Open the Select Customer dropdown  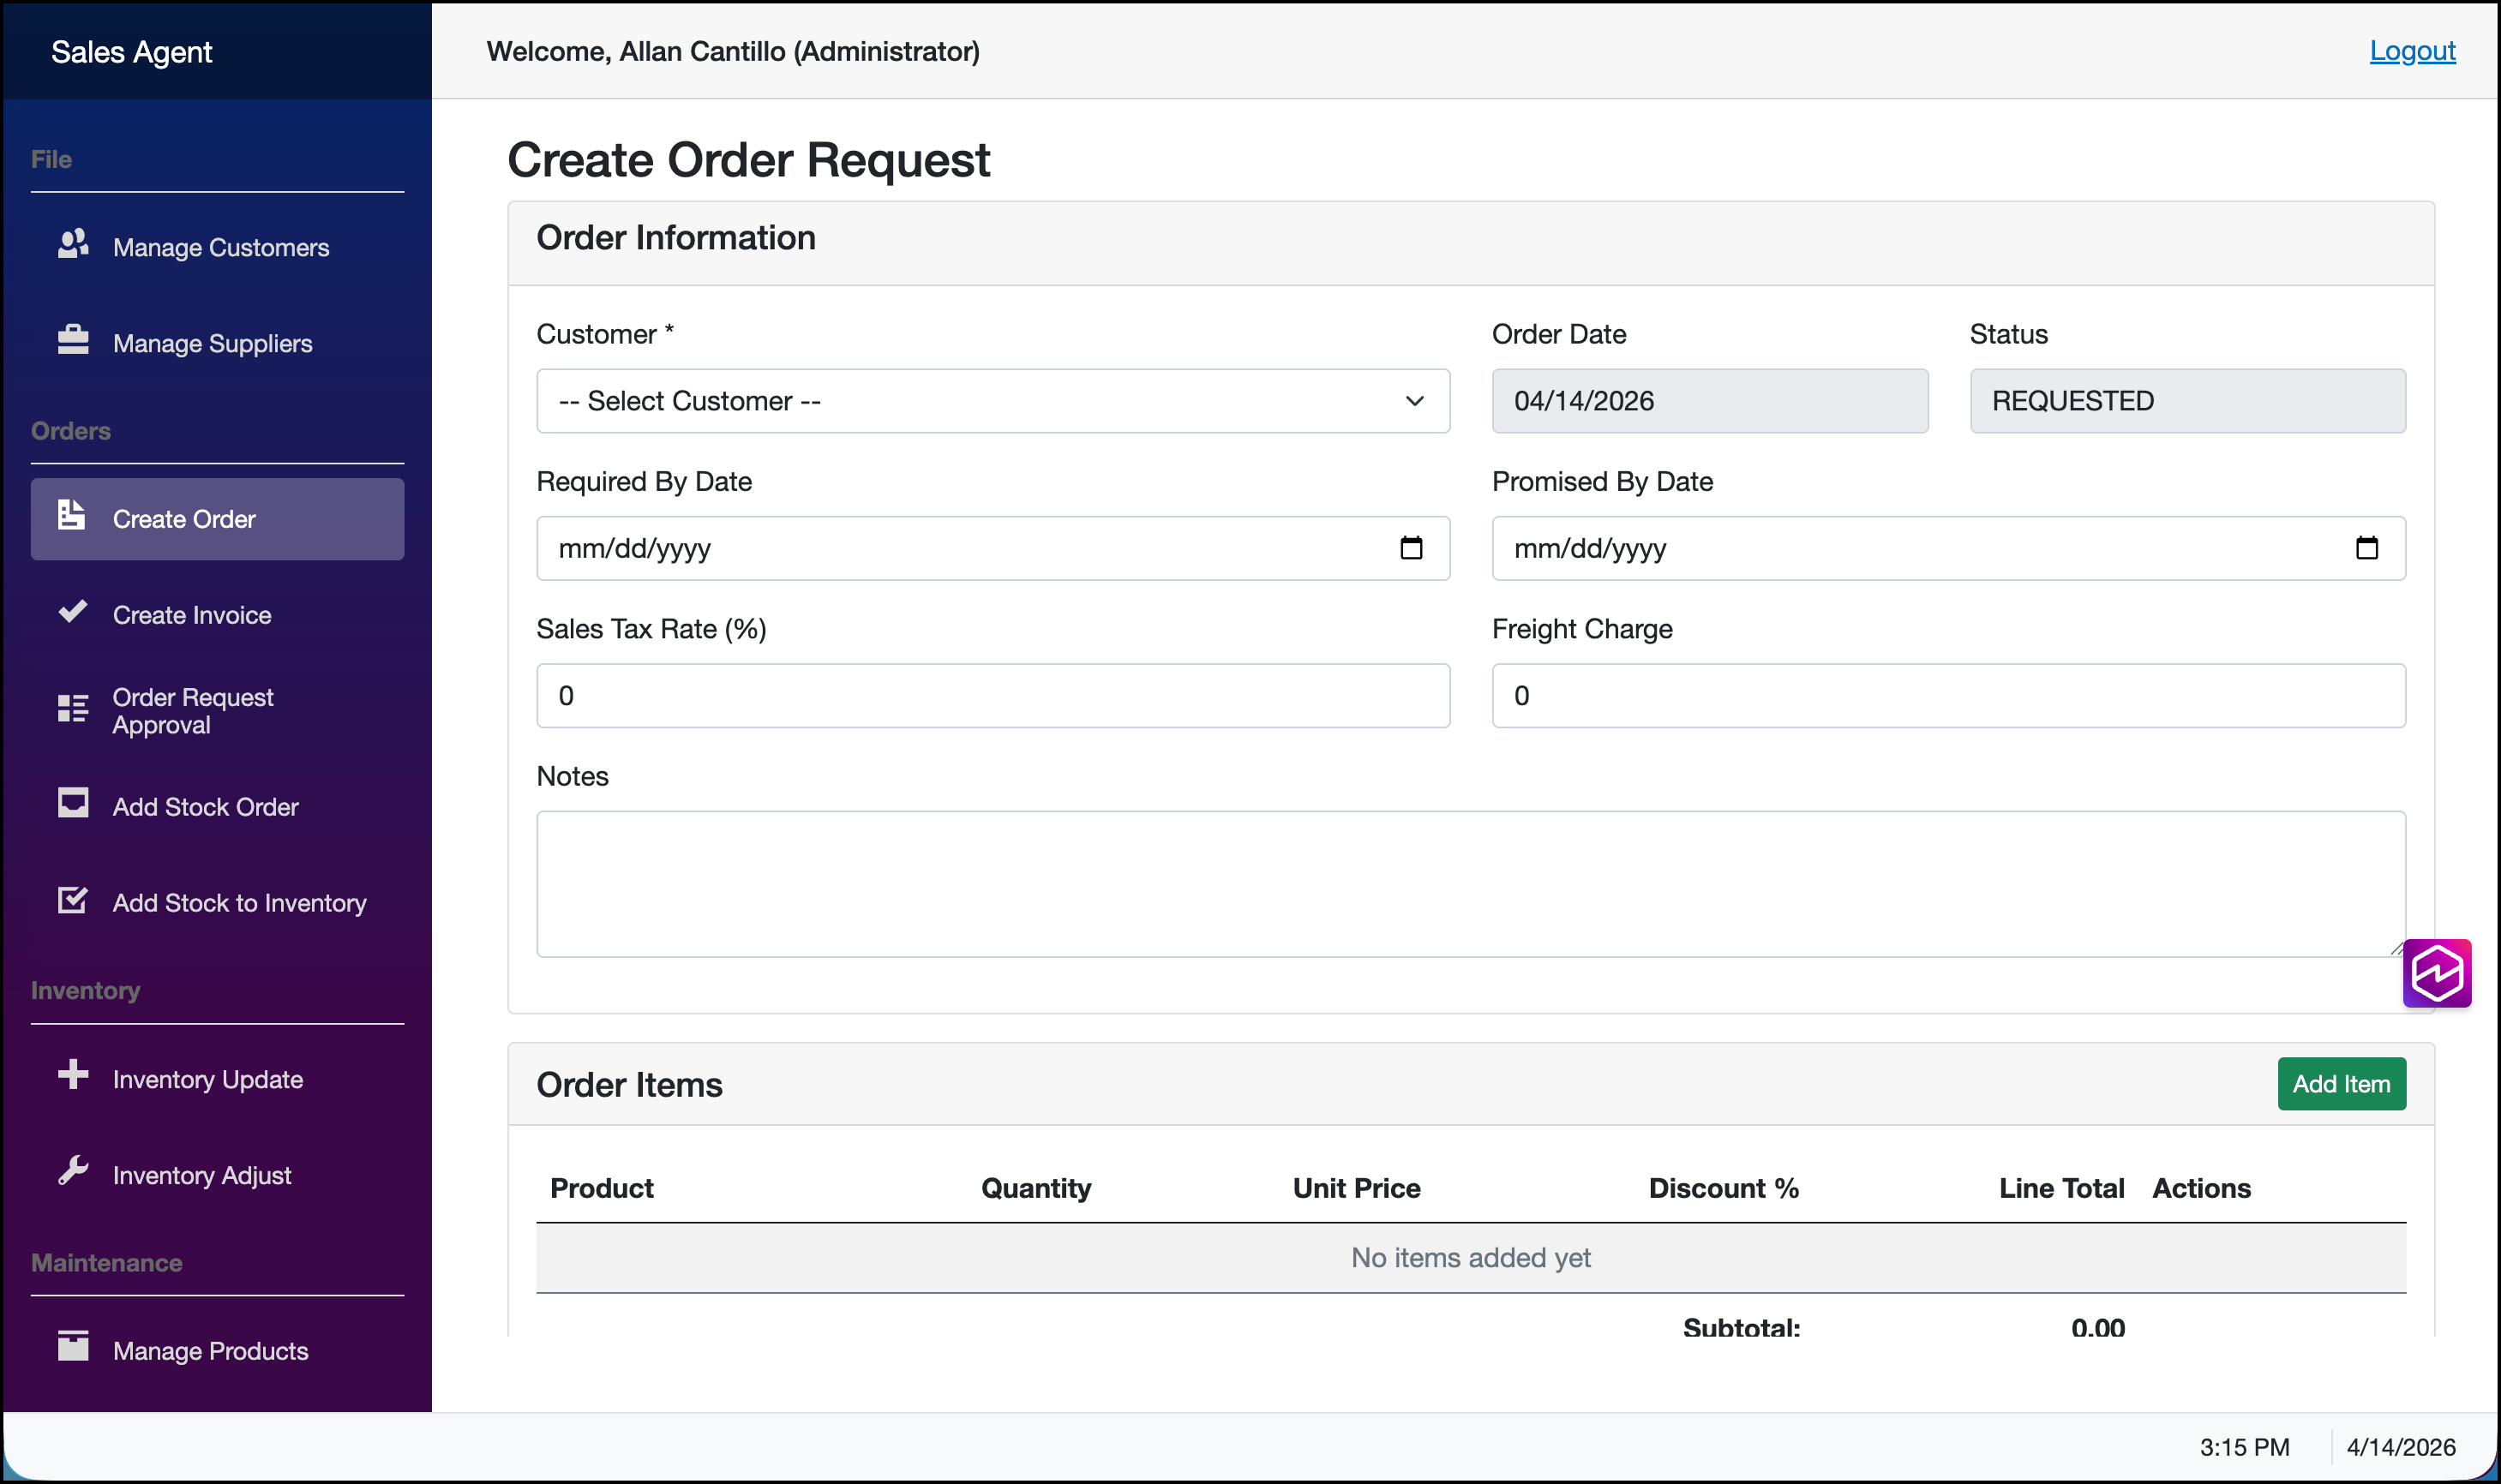pyautogui.click(x=991, y=400)
